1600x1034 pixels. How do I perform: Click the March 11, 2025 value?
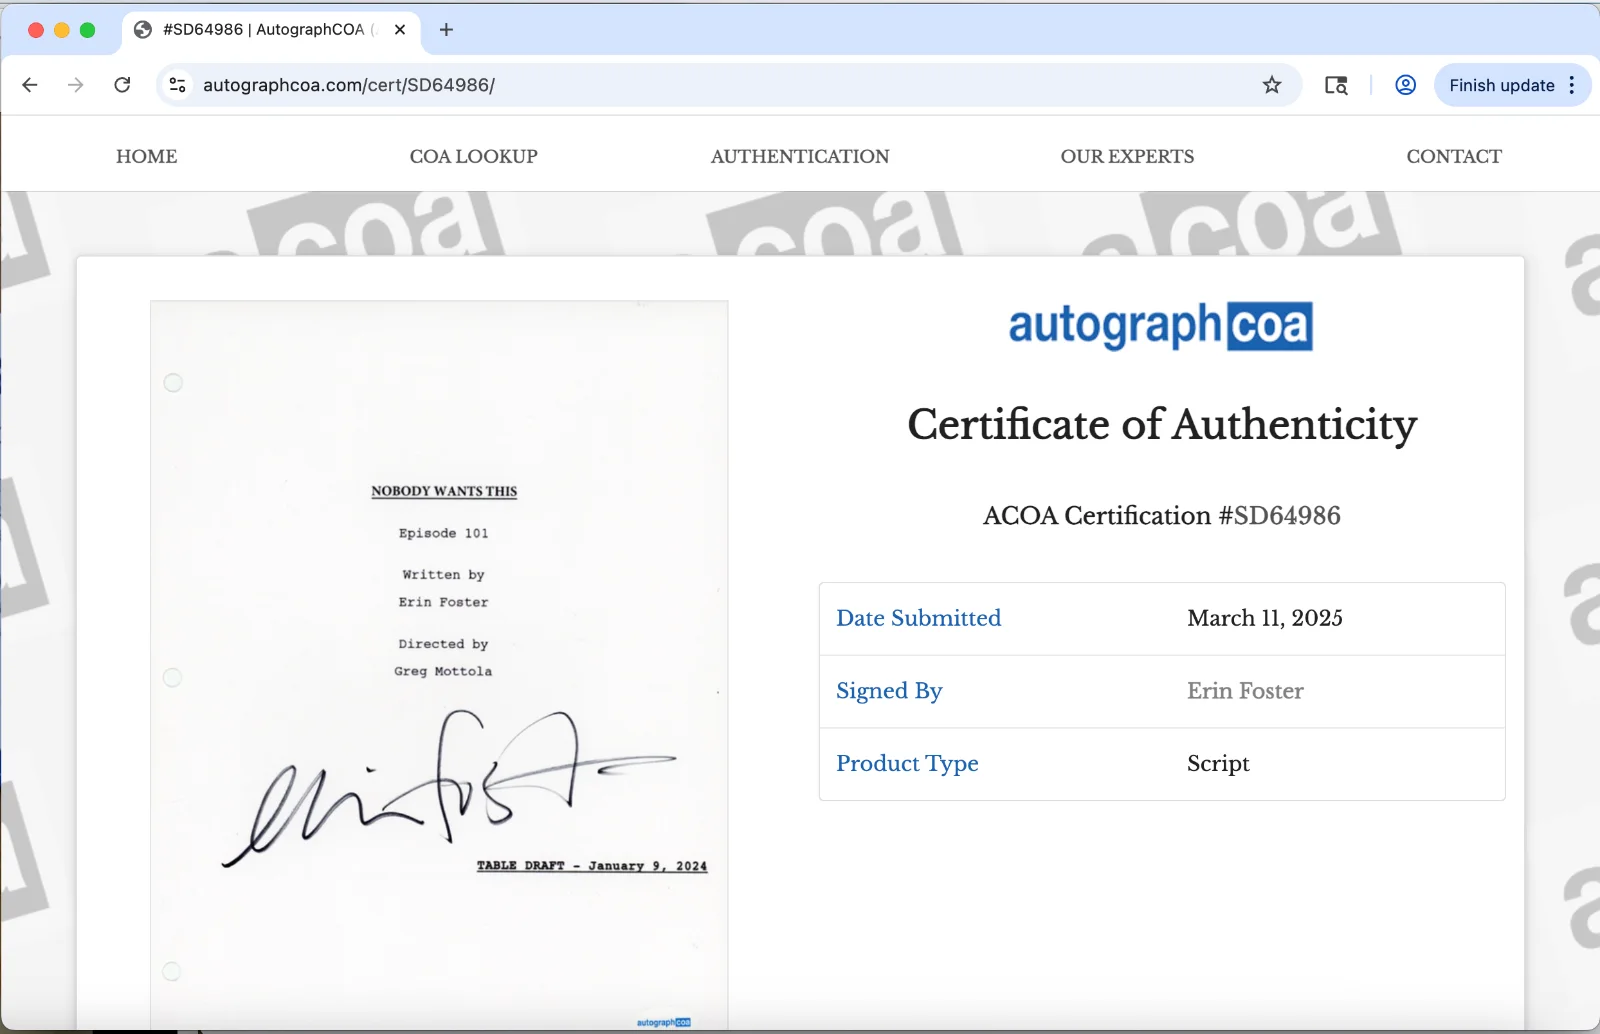point(1265,618)
